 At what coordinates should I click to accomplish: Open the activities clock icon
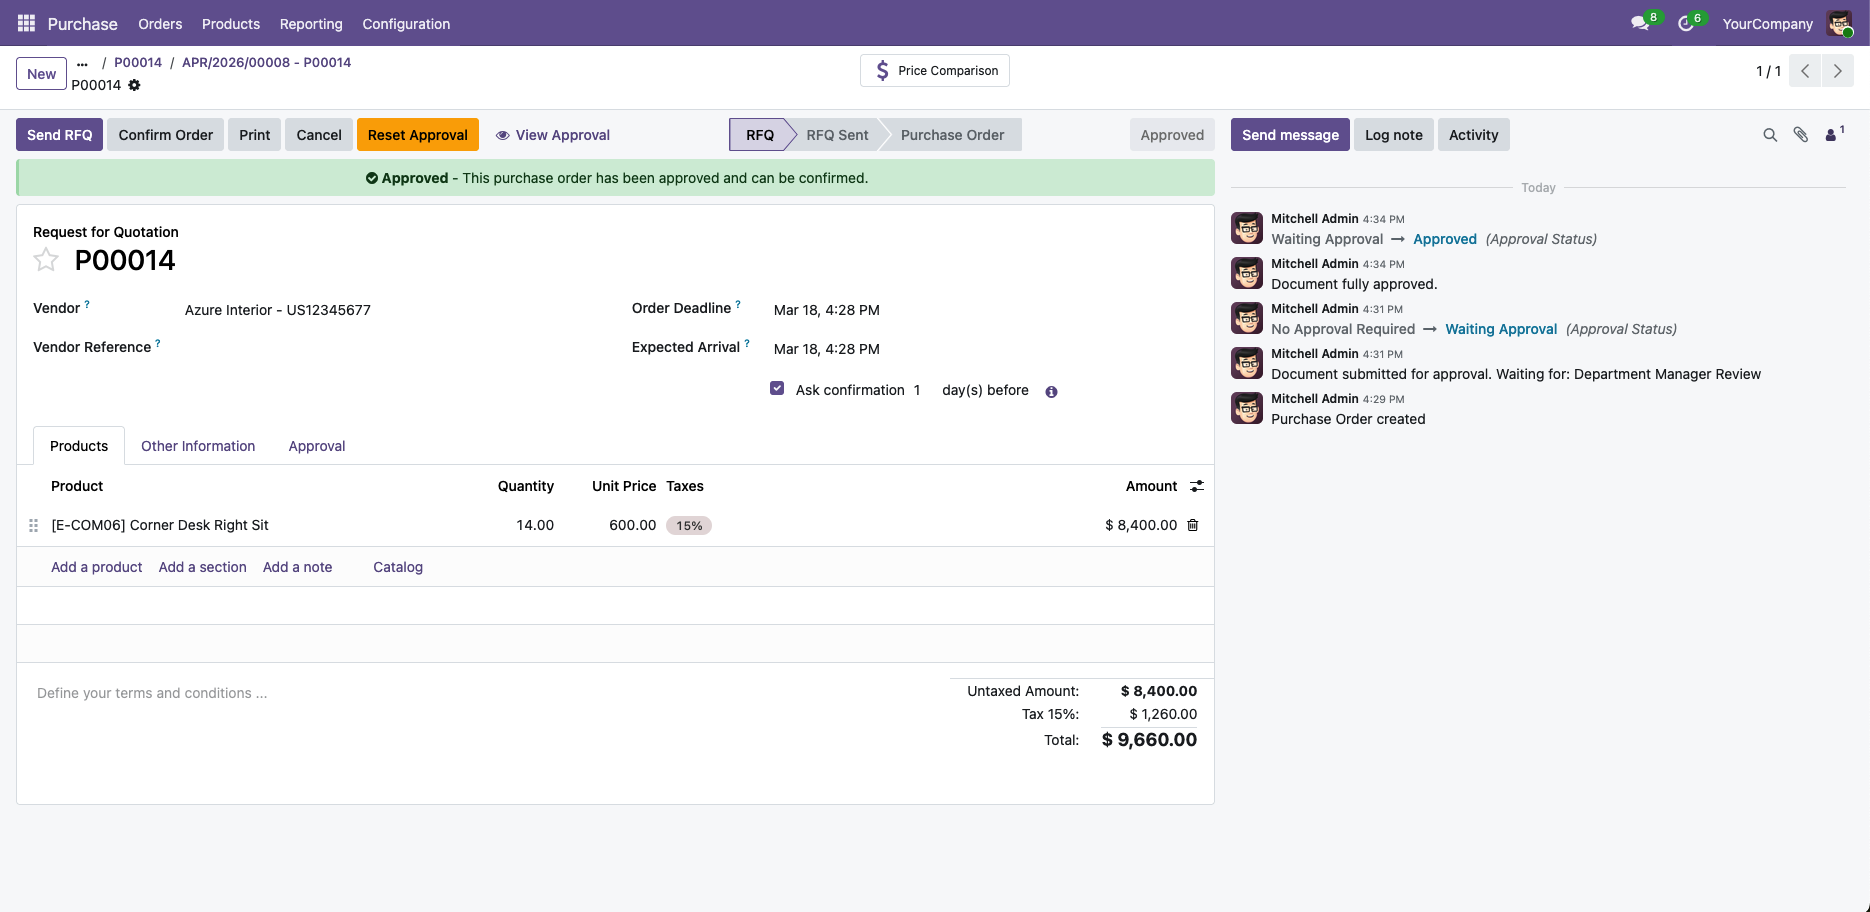(1686, 23)
